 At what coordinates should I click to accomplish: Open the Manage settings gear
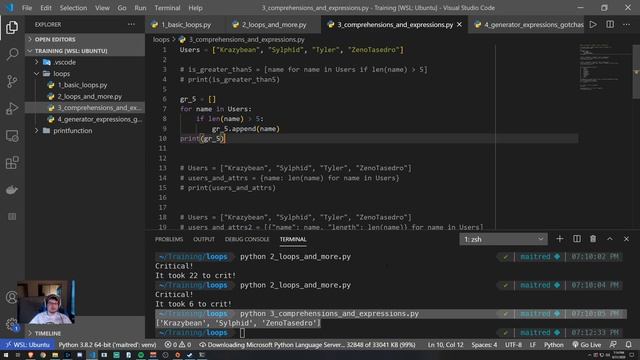tap(12, 325)
